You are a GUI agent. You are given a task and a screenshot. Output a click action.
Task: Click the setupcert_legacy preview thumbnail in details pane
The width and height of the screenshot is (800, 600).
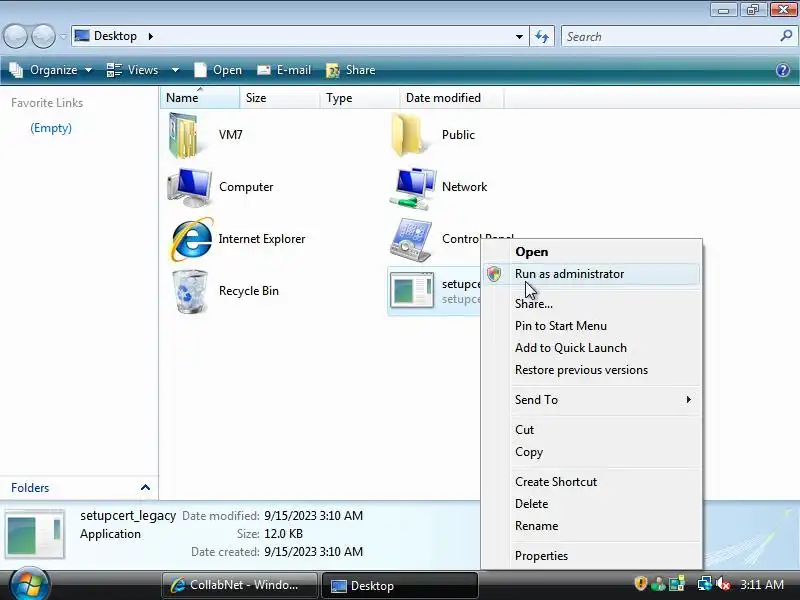35,534
